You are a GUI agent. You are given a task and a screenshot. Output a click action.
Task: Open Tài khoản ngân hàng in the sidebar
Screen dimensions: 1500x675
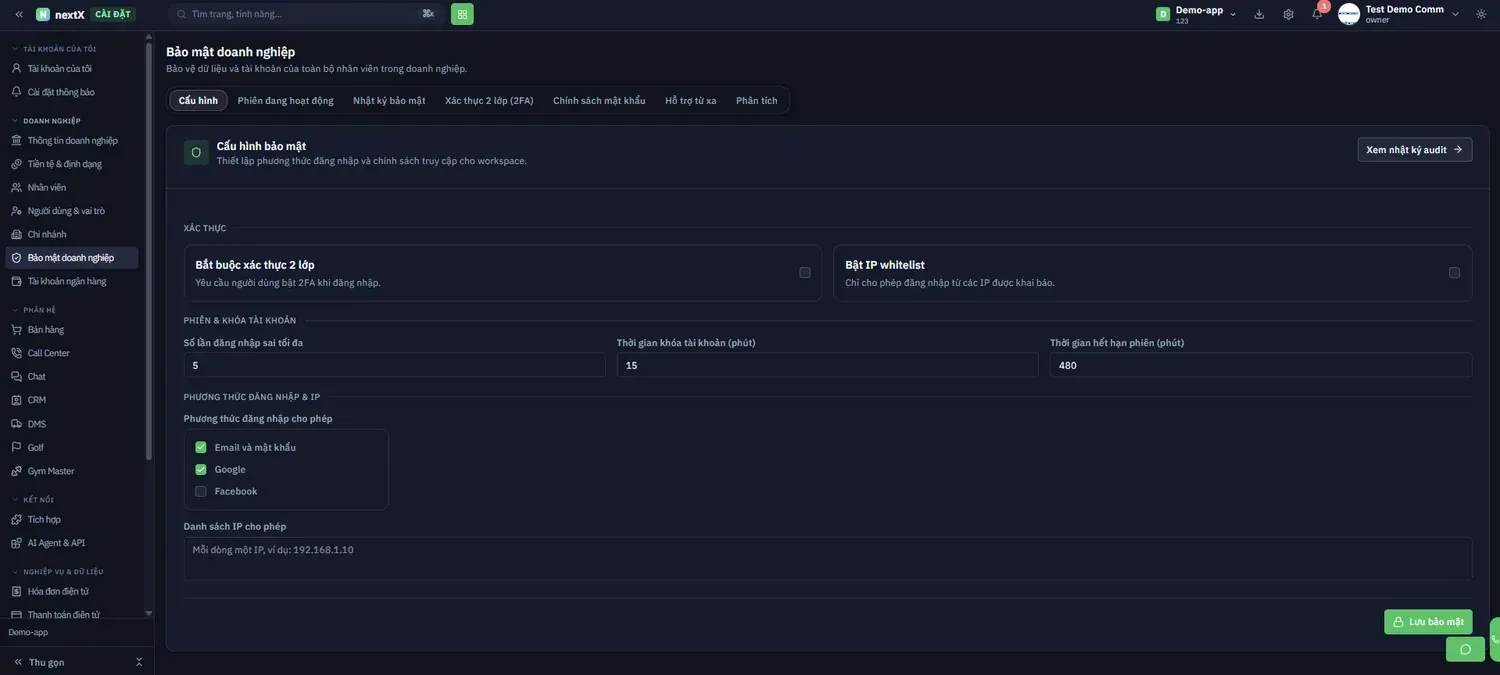[72, 281]
